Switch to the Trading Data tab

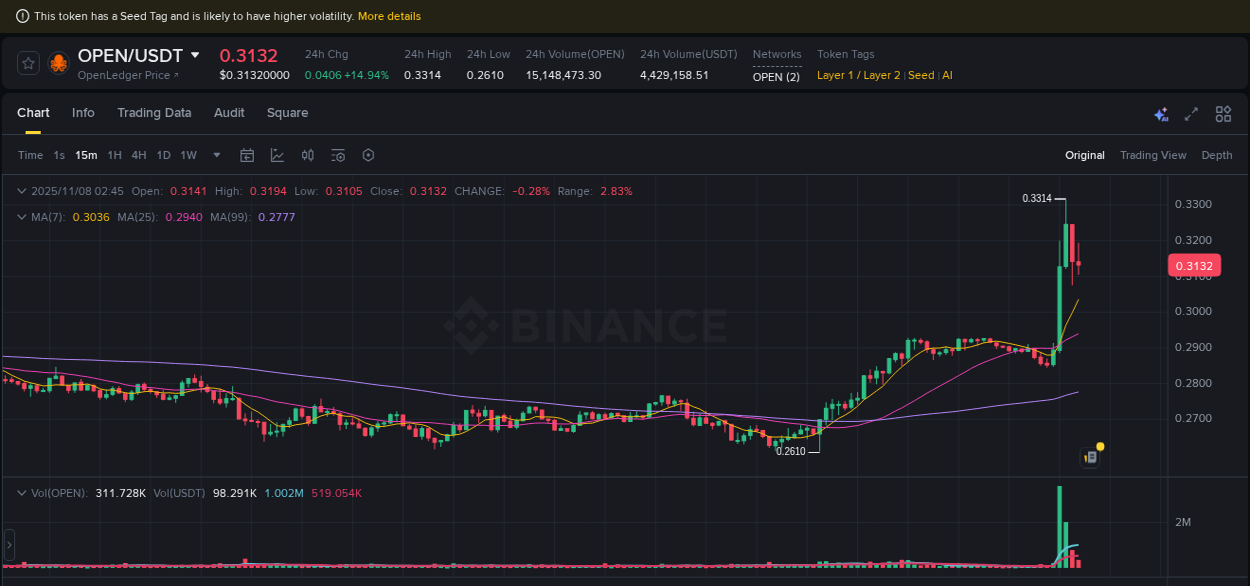(x=154, y=113)
